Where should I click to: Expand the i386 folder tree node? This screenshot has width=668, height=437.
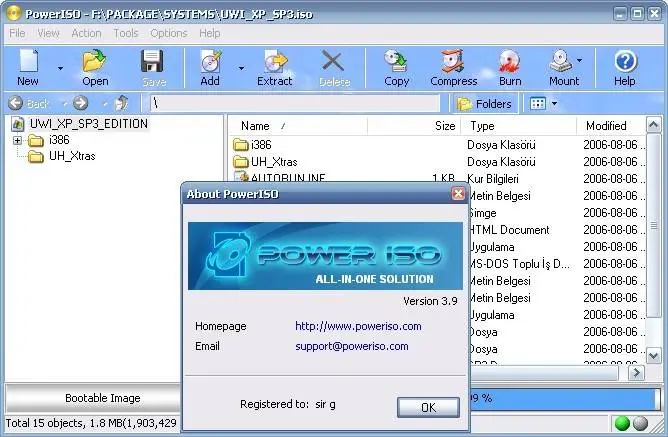click(x=17, y=140)
